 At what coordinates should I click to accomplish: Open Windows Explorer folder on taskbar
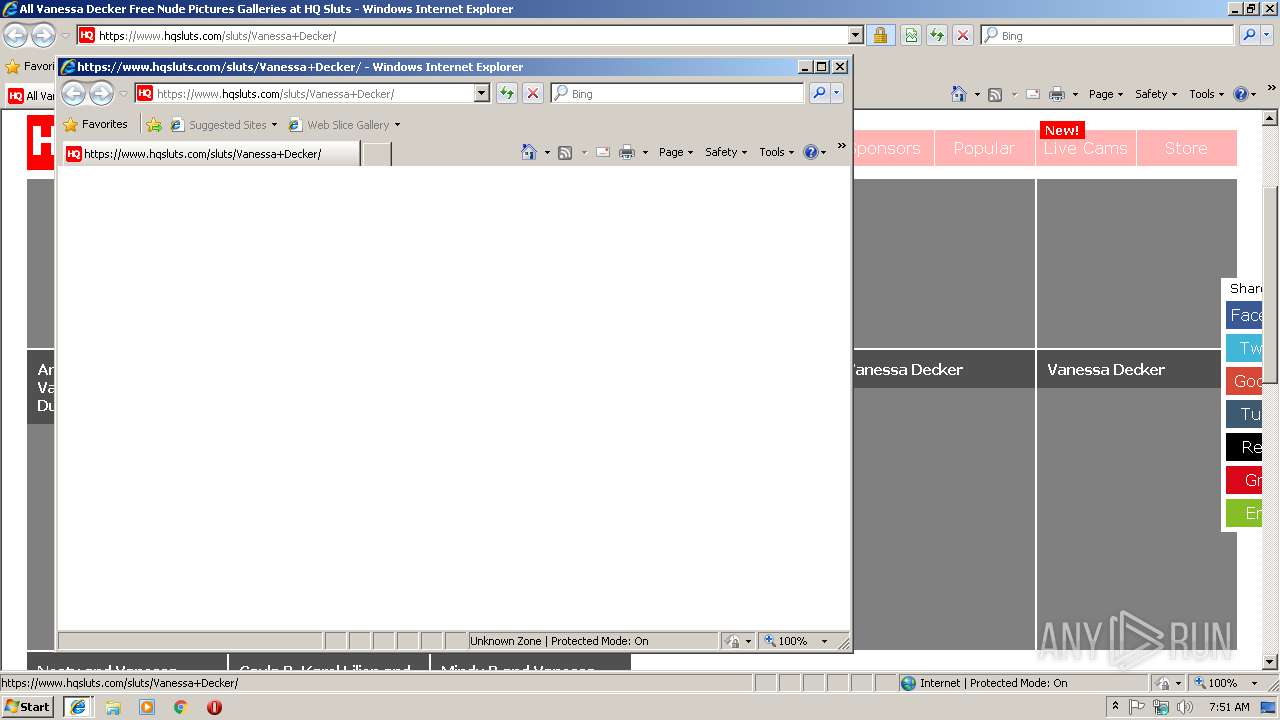coord(113,707)
